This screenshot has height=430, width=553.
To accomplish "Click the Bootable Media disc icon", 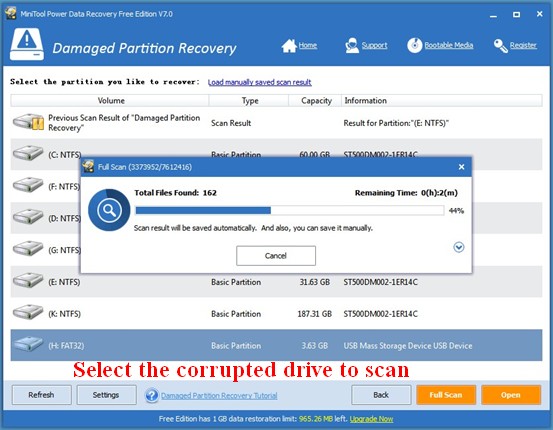I will (x=414, y=45).
